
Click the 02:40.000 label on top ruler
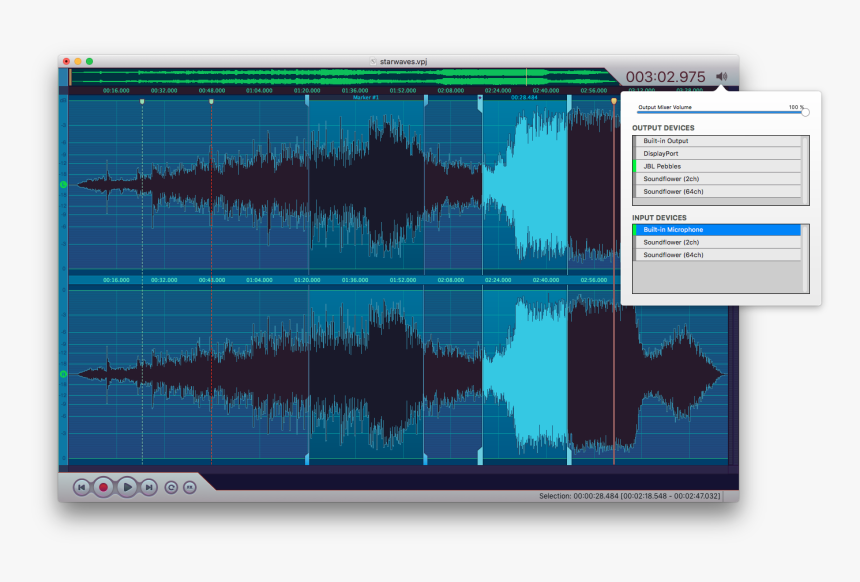[546, 91]
